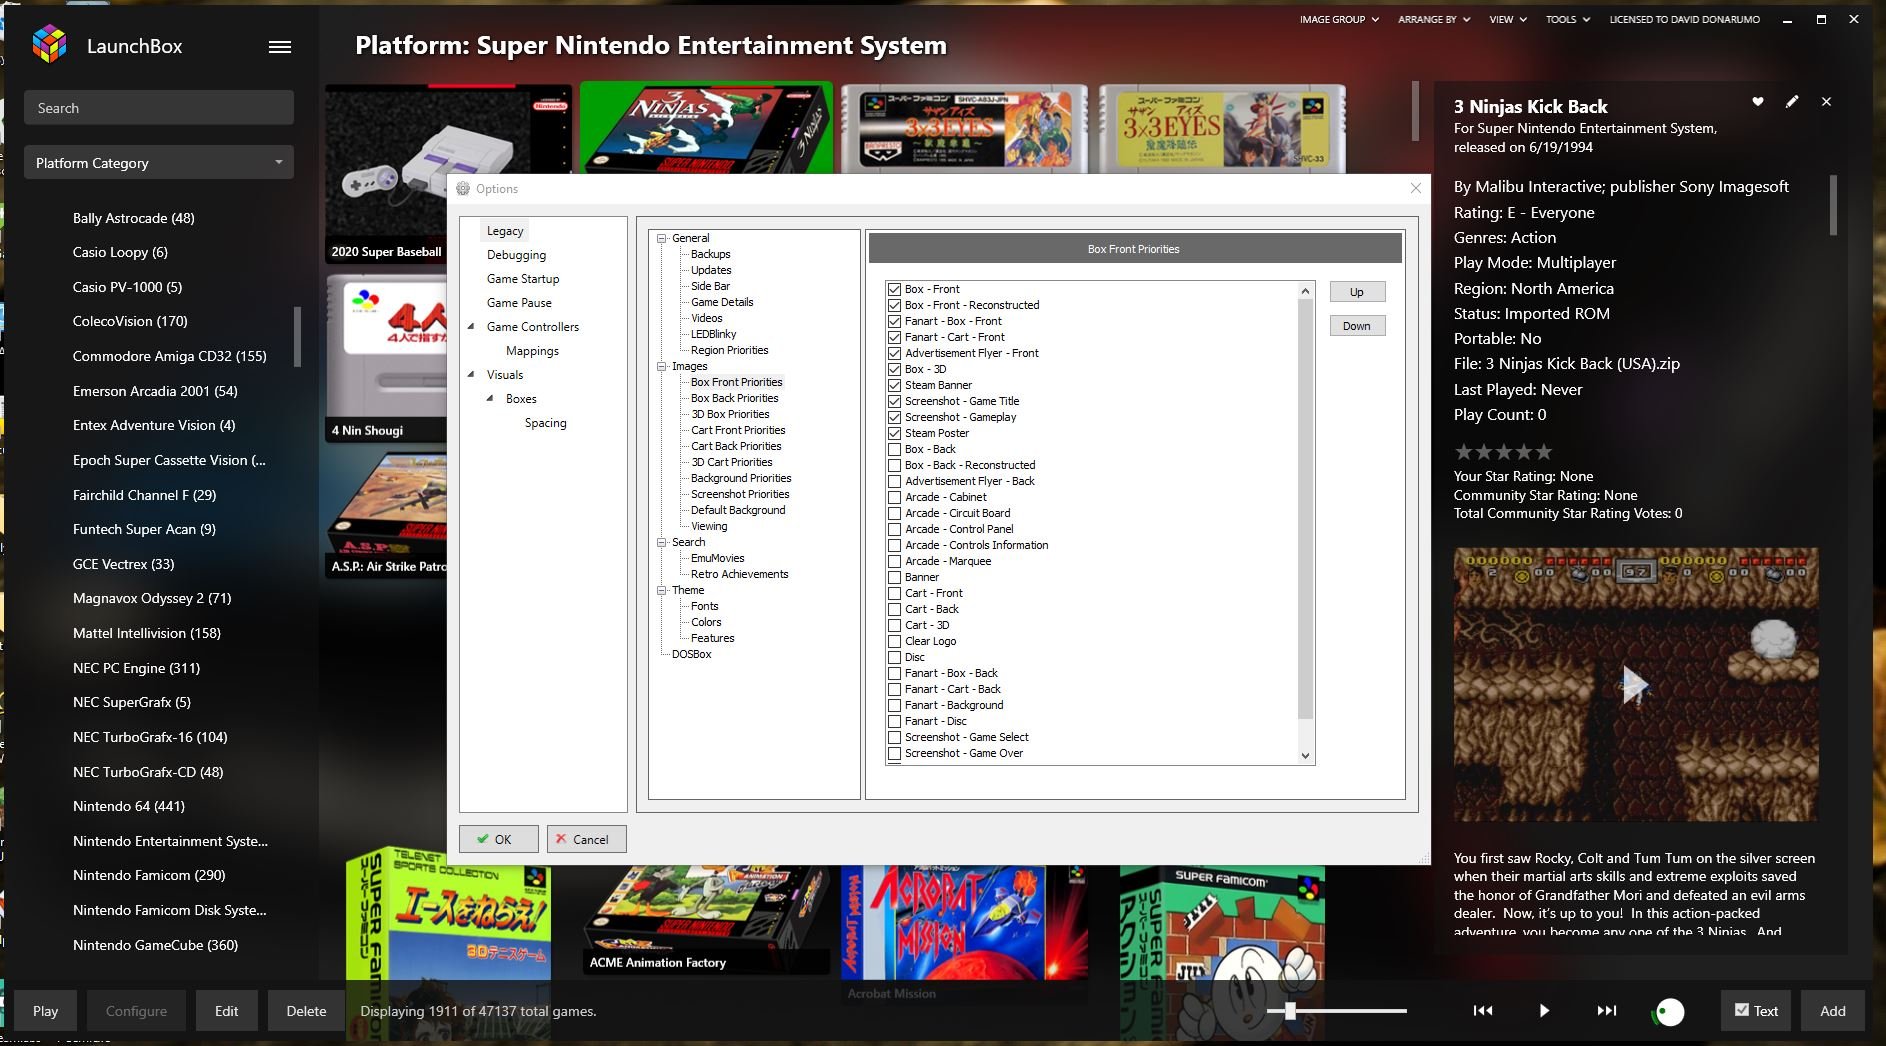Open the Tools menu

tap(1567, 19)
